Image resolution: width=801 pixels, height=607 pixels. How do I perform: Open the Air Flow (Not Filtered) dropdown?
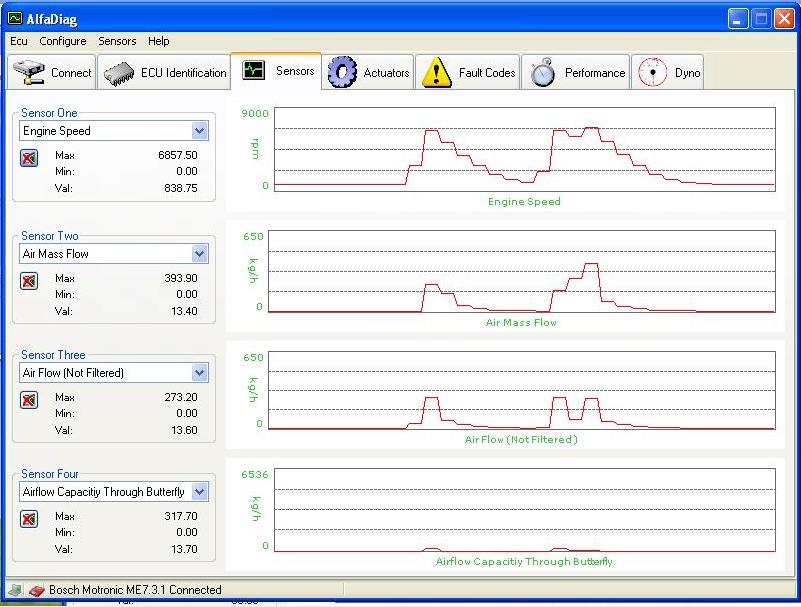tap(199, 373)
